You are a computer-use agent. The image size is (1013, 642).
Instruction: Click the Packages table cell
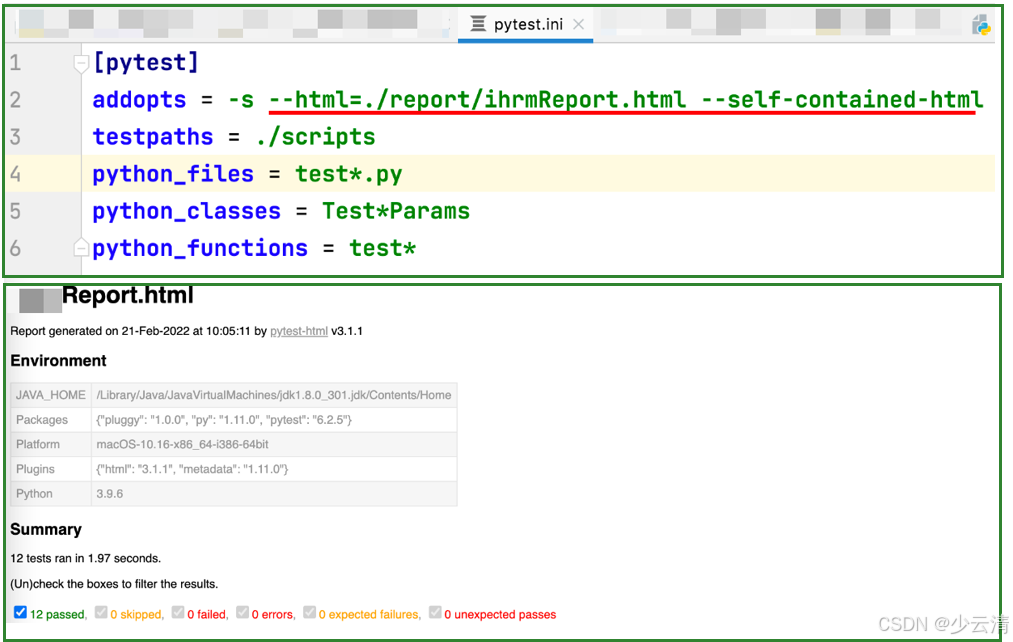click(51, 420)
